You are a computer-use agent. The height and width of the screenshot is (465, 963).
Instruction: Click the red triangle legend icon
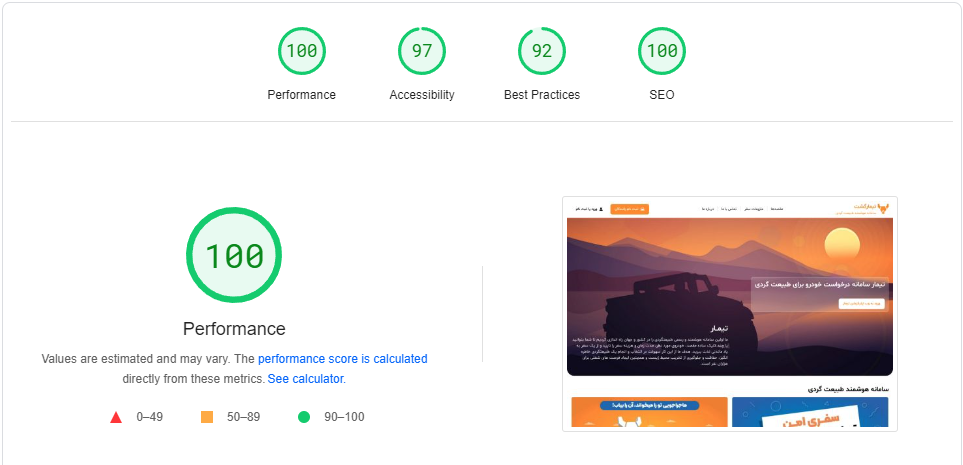(x=116, y=417)
